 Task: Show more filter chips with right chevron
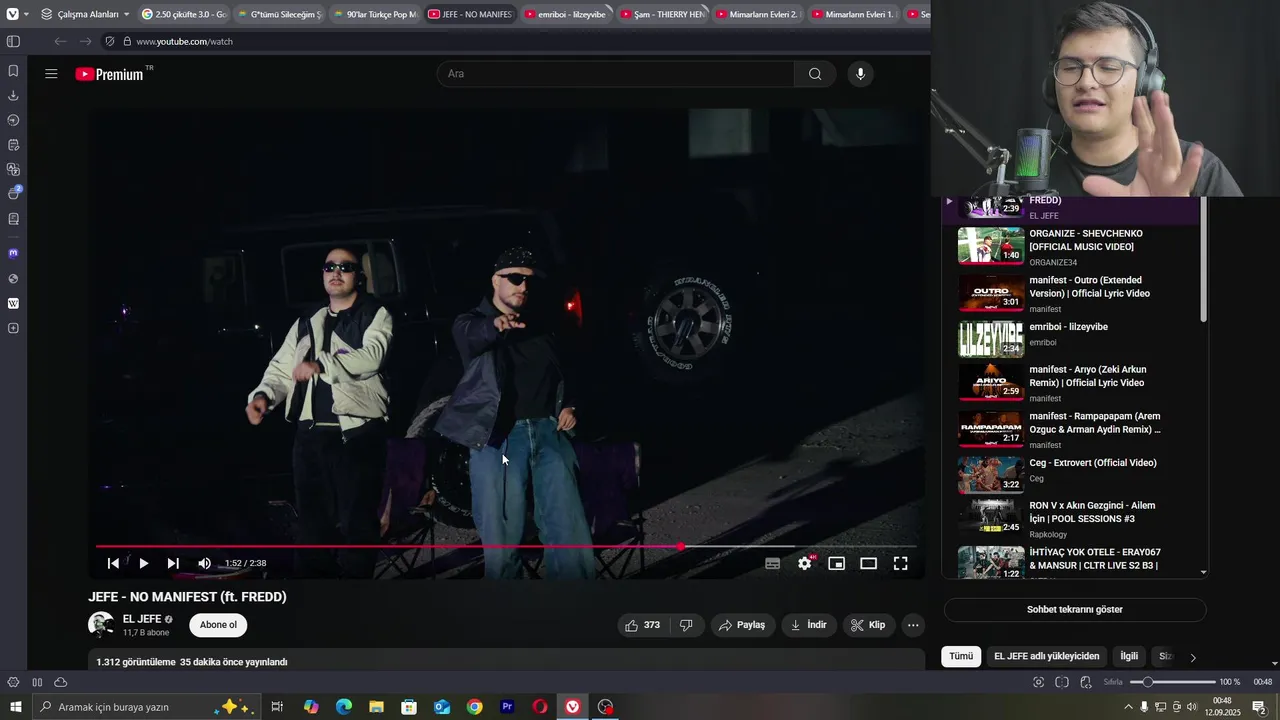click(x=1192, y=657)
